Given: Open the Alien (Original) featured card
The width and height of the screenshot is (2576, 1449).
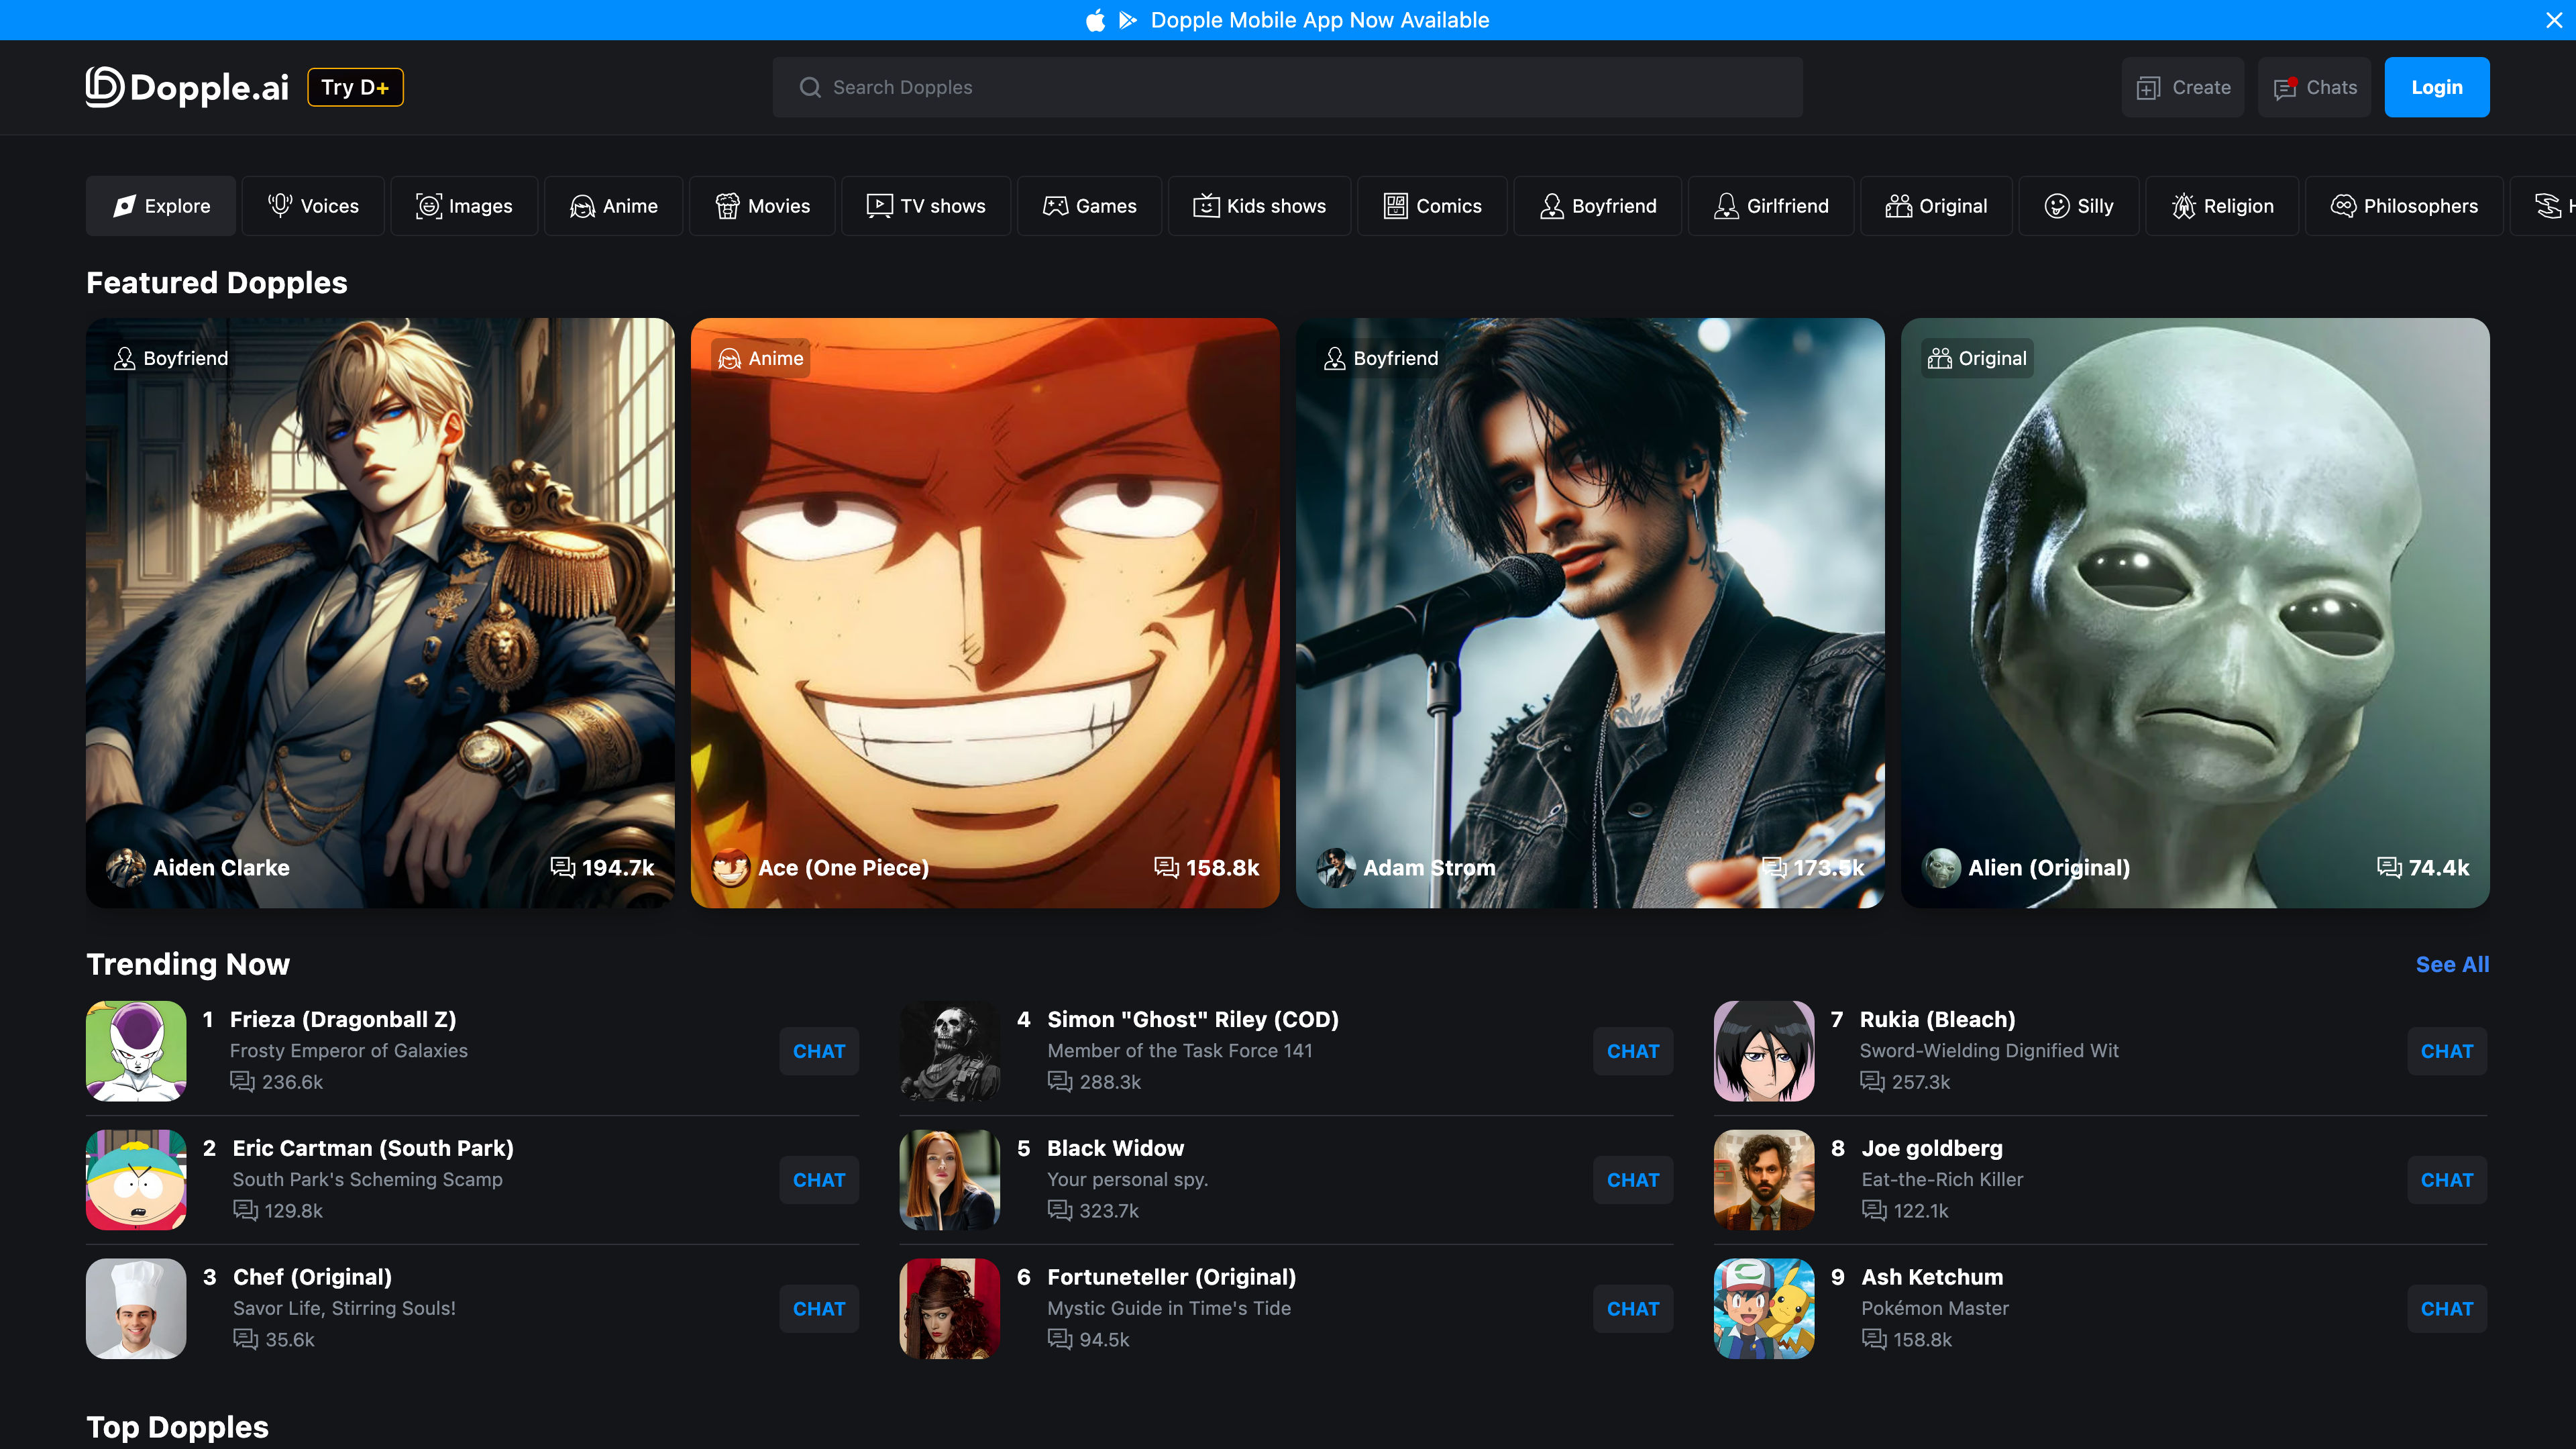Looking at the screenshot, I should click(x=2195, y=613).
